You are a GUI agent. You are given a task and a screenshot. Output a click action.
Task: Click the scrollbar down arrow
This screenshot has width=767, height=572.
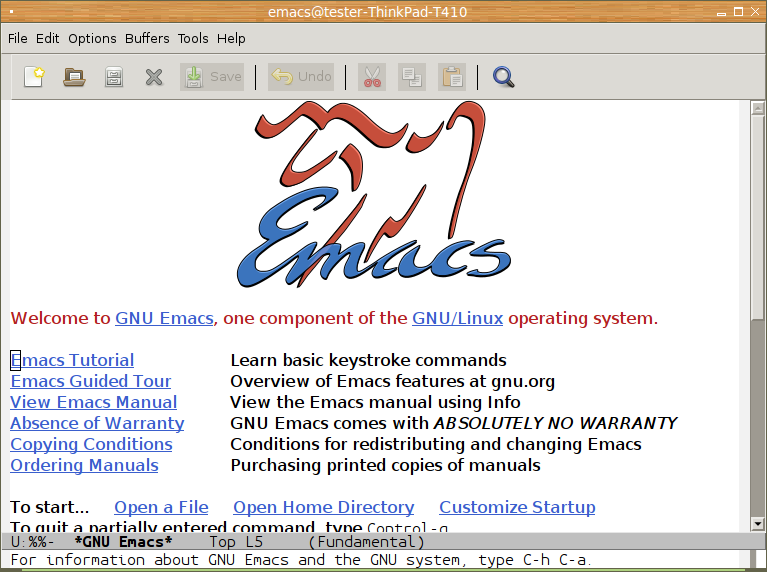click(x=757, y=524)
